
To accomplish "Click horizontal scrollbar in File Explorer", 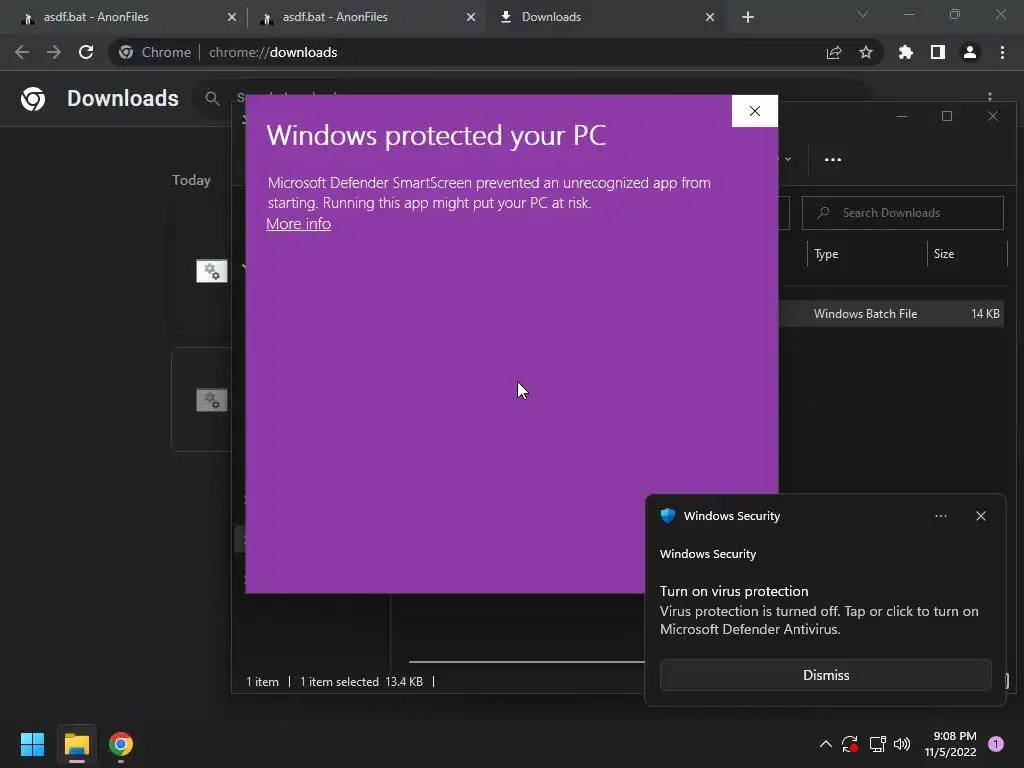I will (526, 662).
